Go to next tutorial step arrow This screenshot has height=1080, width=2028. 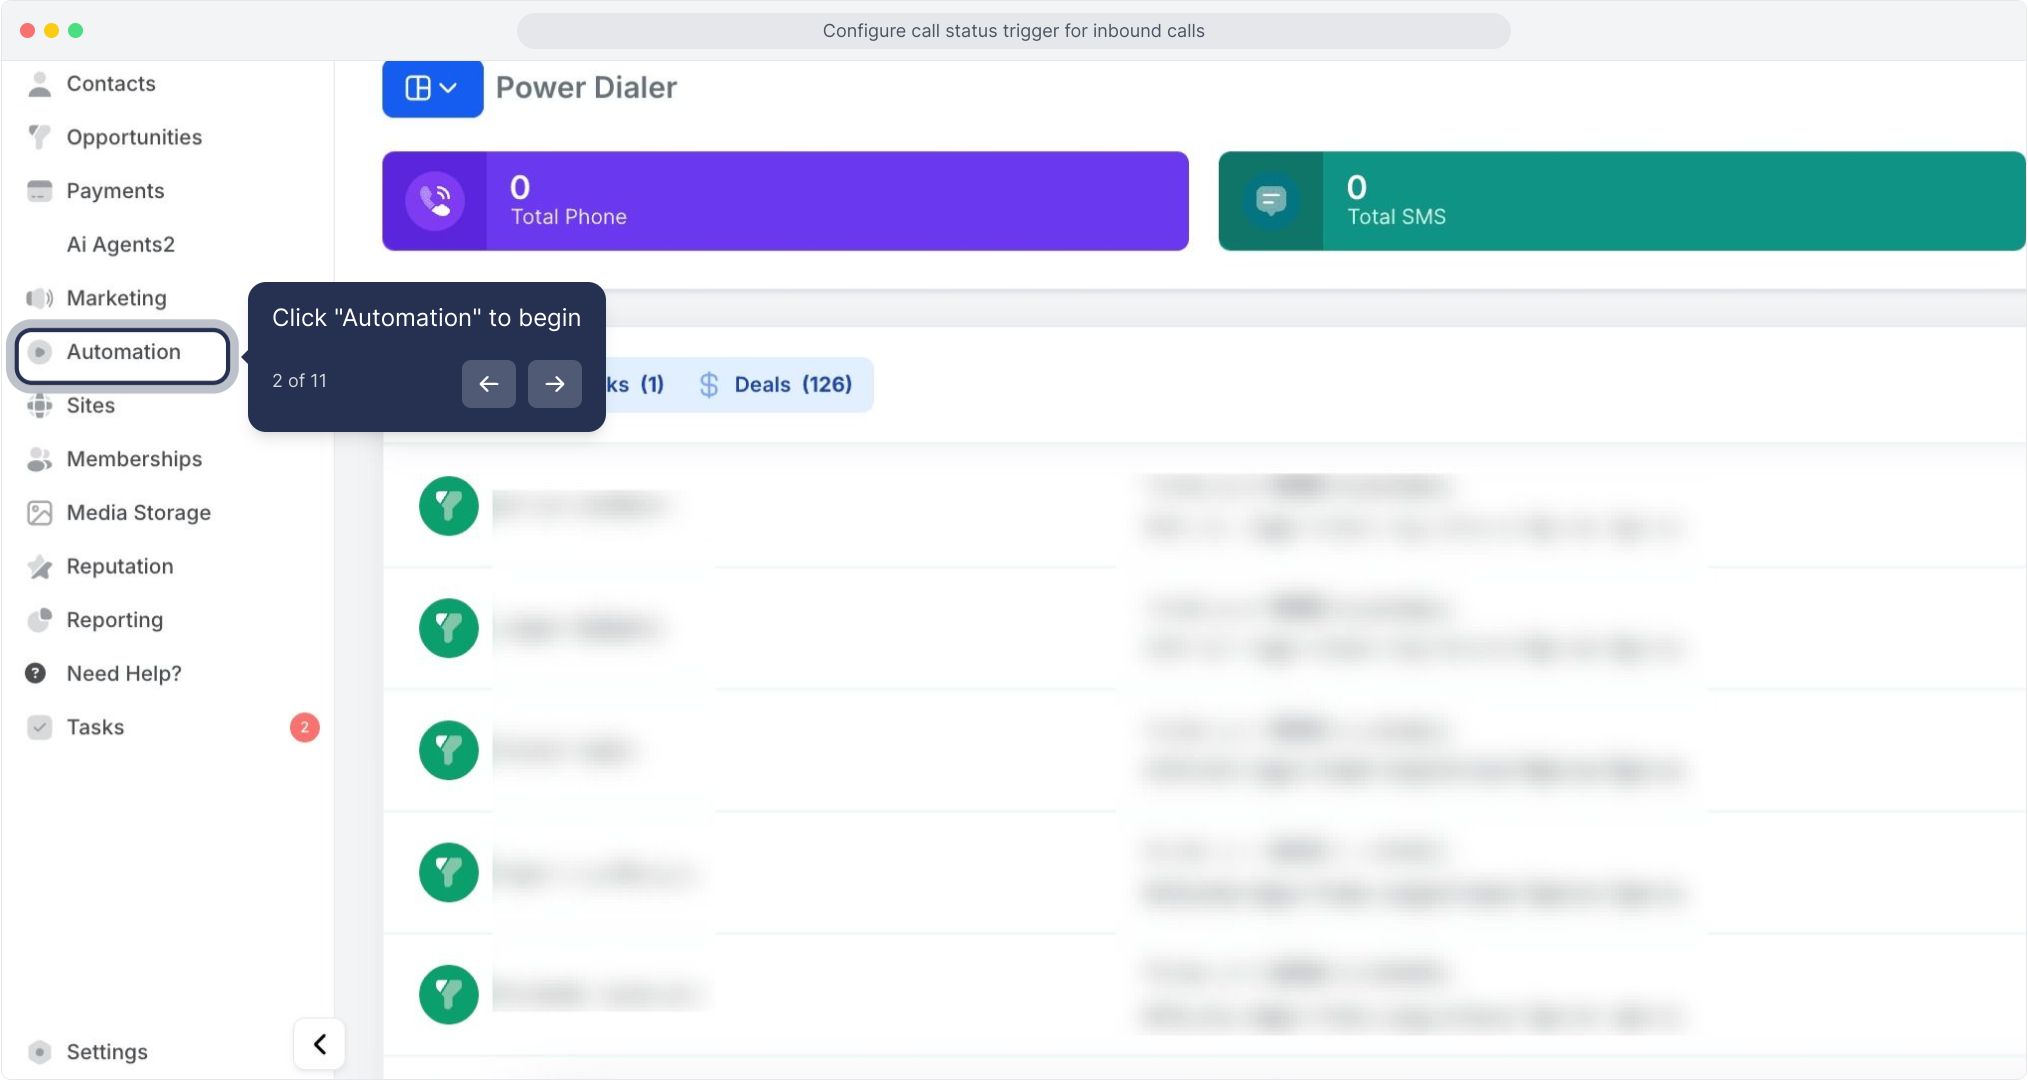555,384
